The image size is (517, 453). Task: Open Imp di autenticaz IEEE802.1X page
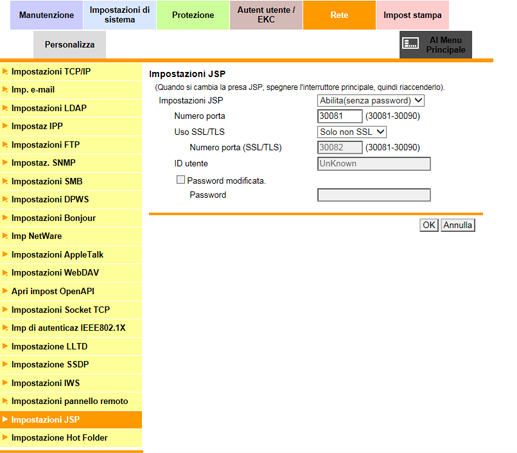[x=71, y=328]
